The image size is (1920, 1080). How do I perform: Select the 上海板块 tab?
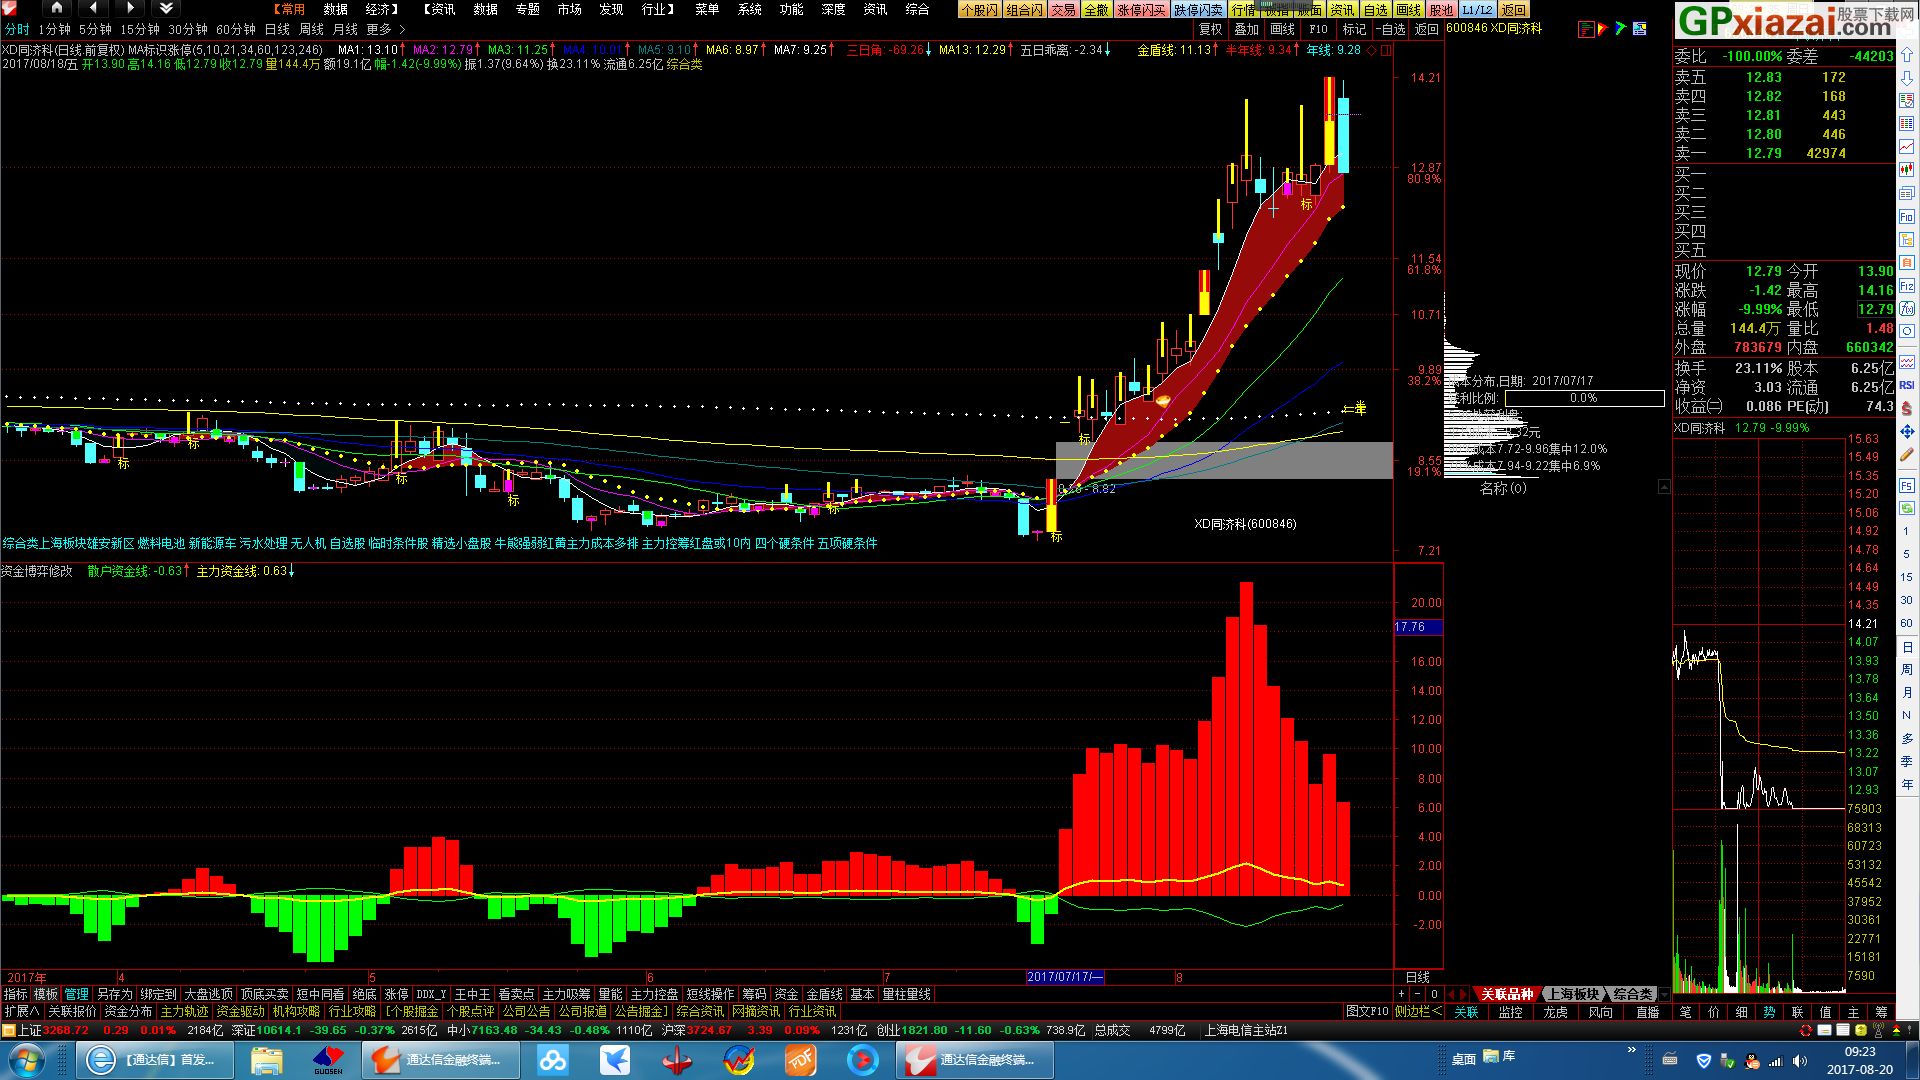point(1573,994)
